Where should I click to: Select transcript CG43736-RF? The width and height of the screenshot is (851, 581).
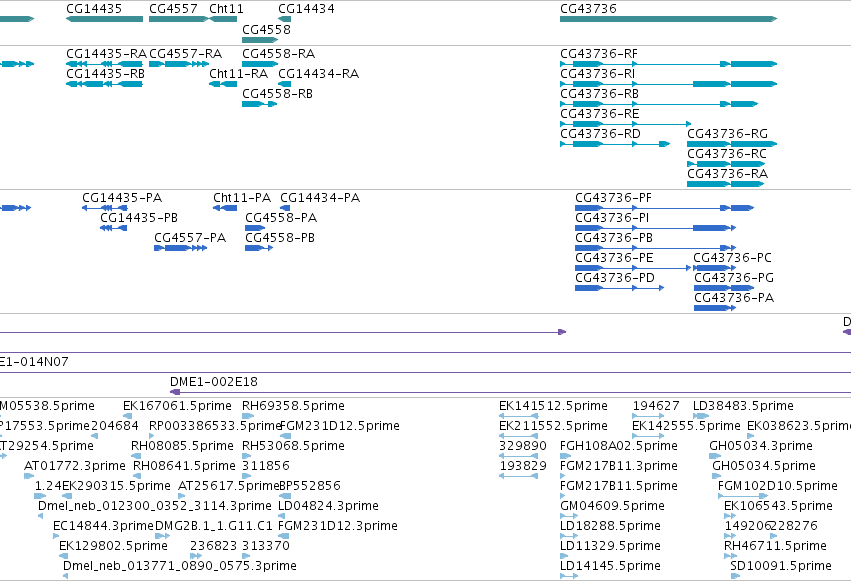[x=669, y=64]
